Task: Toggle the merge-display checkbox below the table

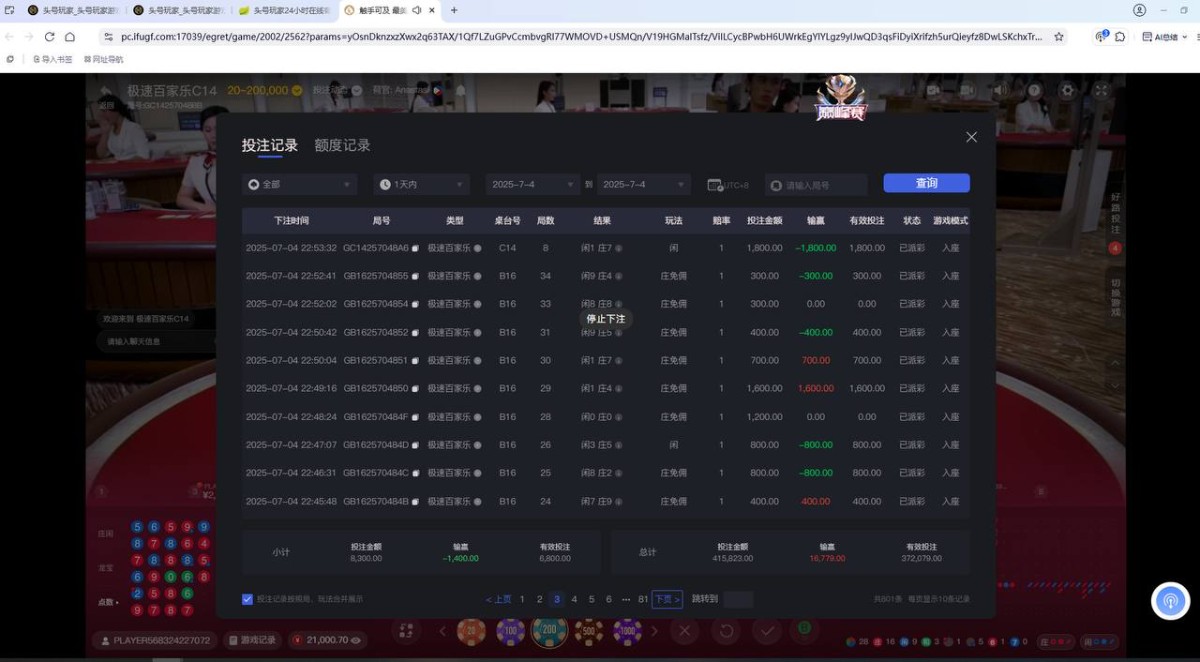Action: (247, 599)
